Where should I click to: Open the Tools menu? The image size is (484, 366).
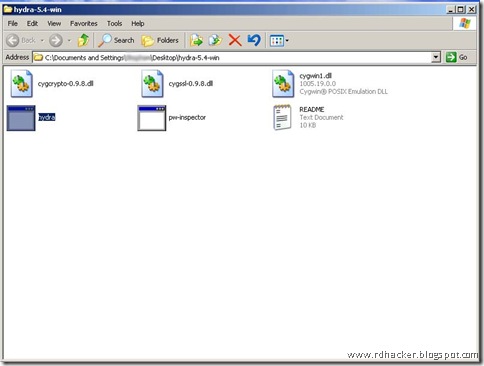tap(114, 23)
